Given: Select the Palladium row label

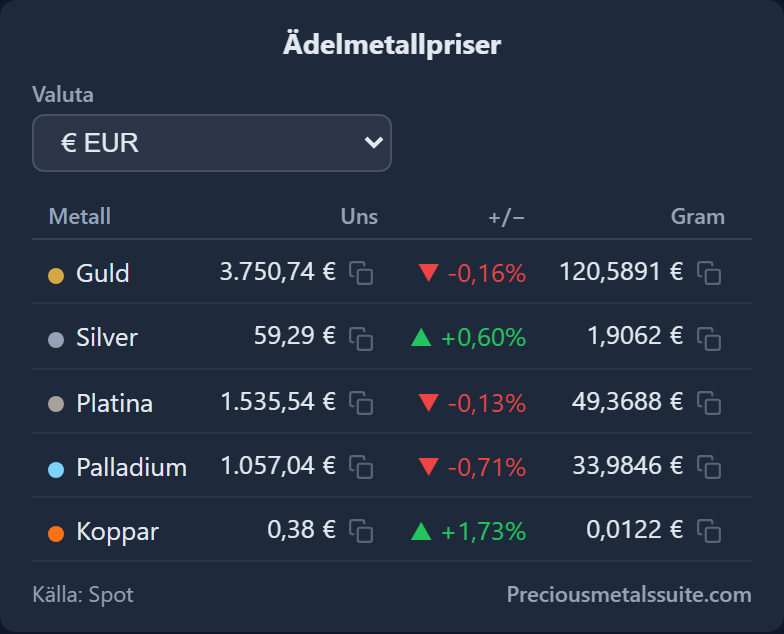Looking at the screenshot, I should 132,468.
